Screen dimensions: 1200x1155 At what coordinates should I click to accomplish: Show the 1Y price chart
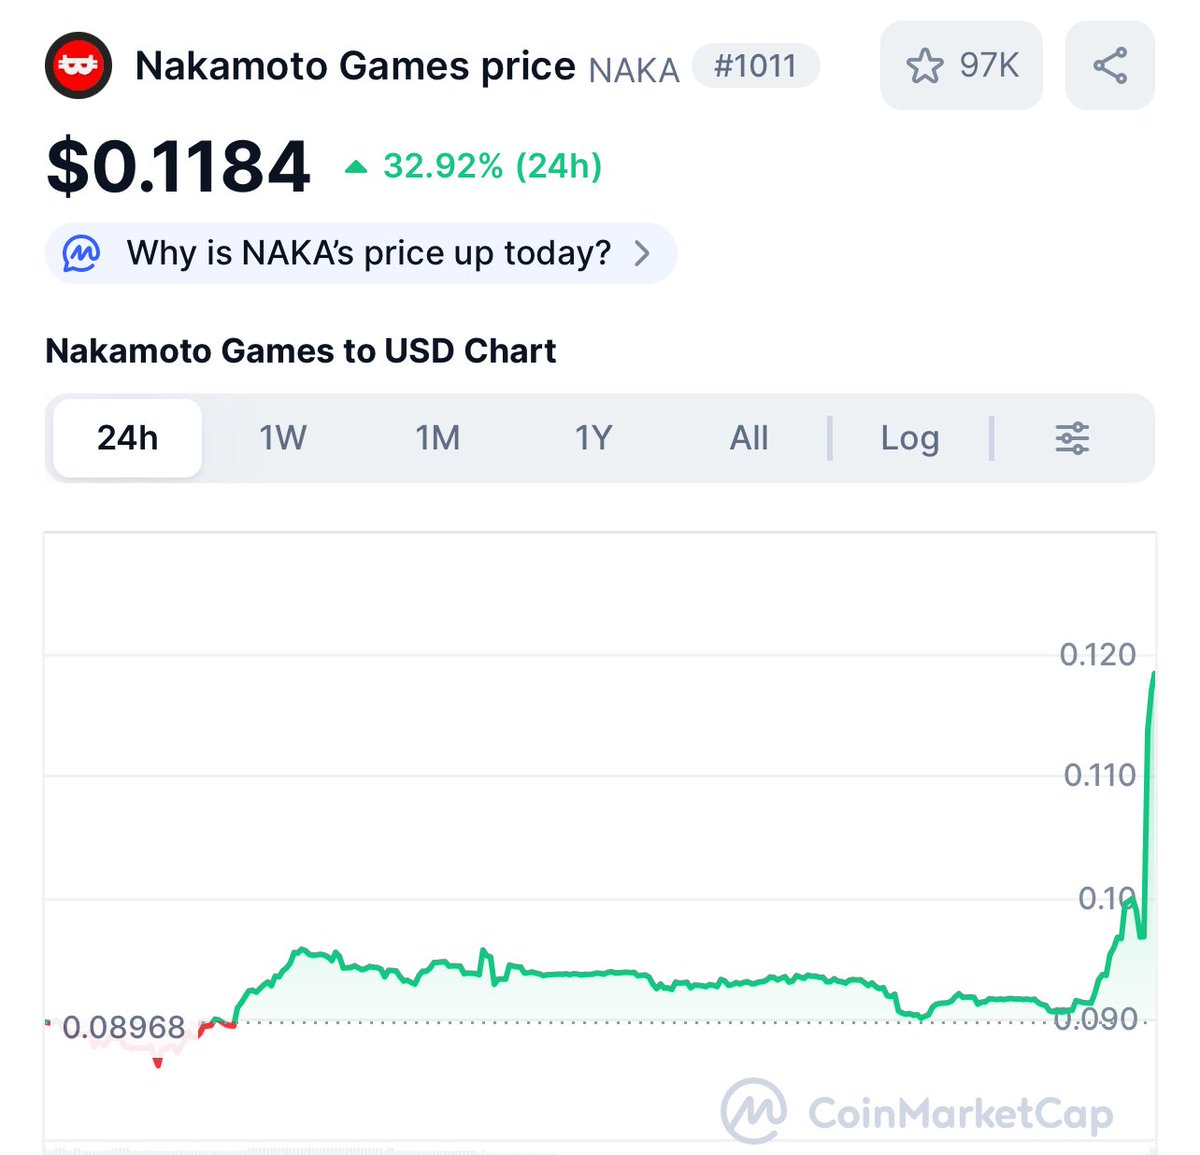593,438
